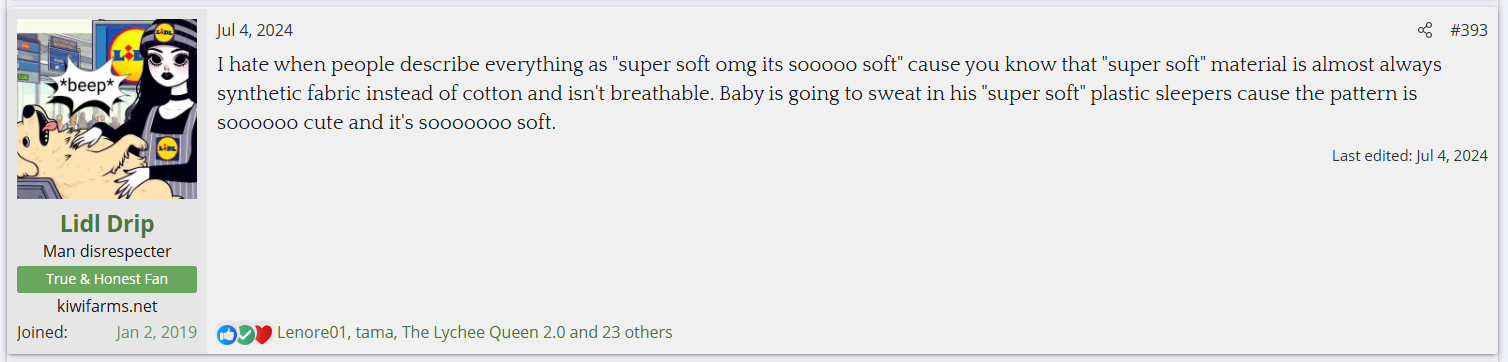The height and width of the screenshot is (362, 1508).
Task: Click the 'Last edited: Jul 4, 2024' timestamp
Action: click(x=1410, y=156)
